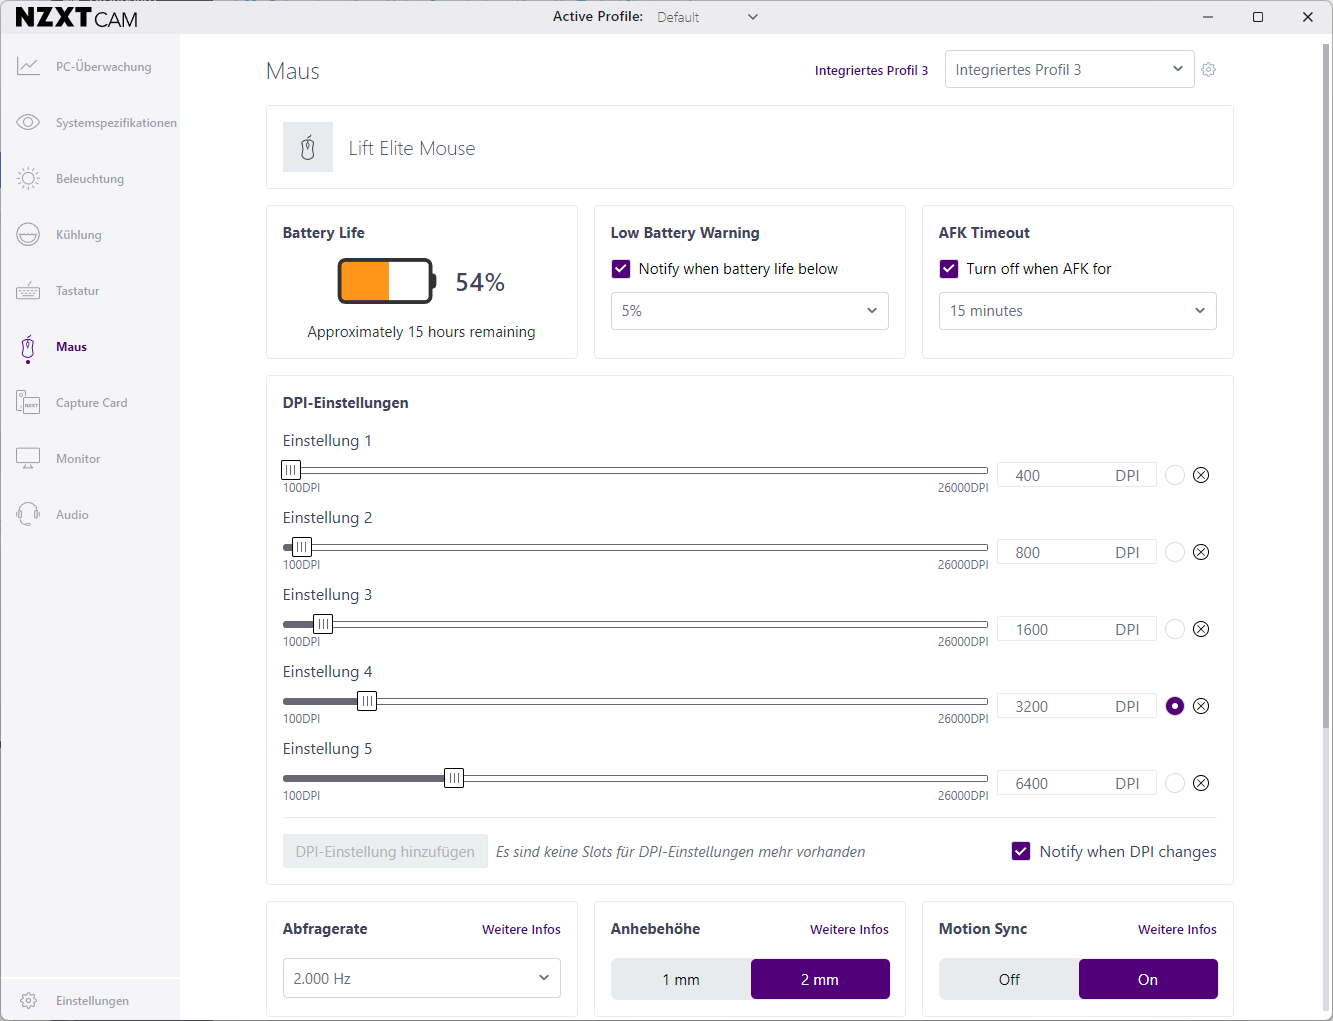Select Einstellung 5 DPI radio button

(x=1175, y=783)
